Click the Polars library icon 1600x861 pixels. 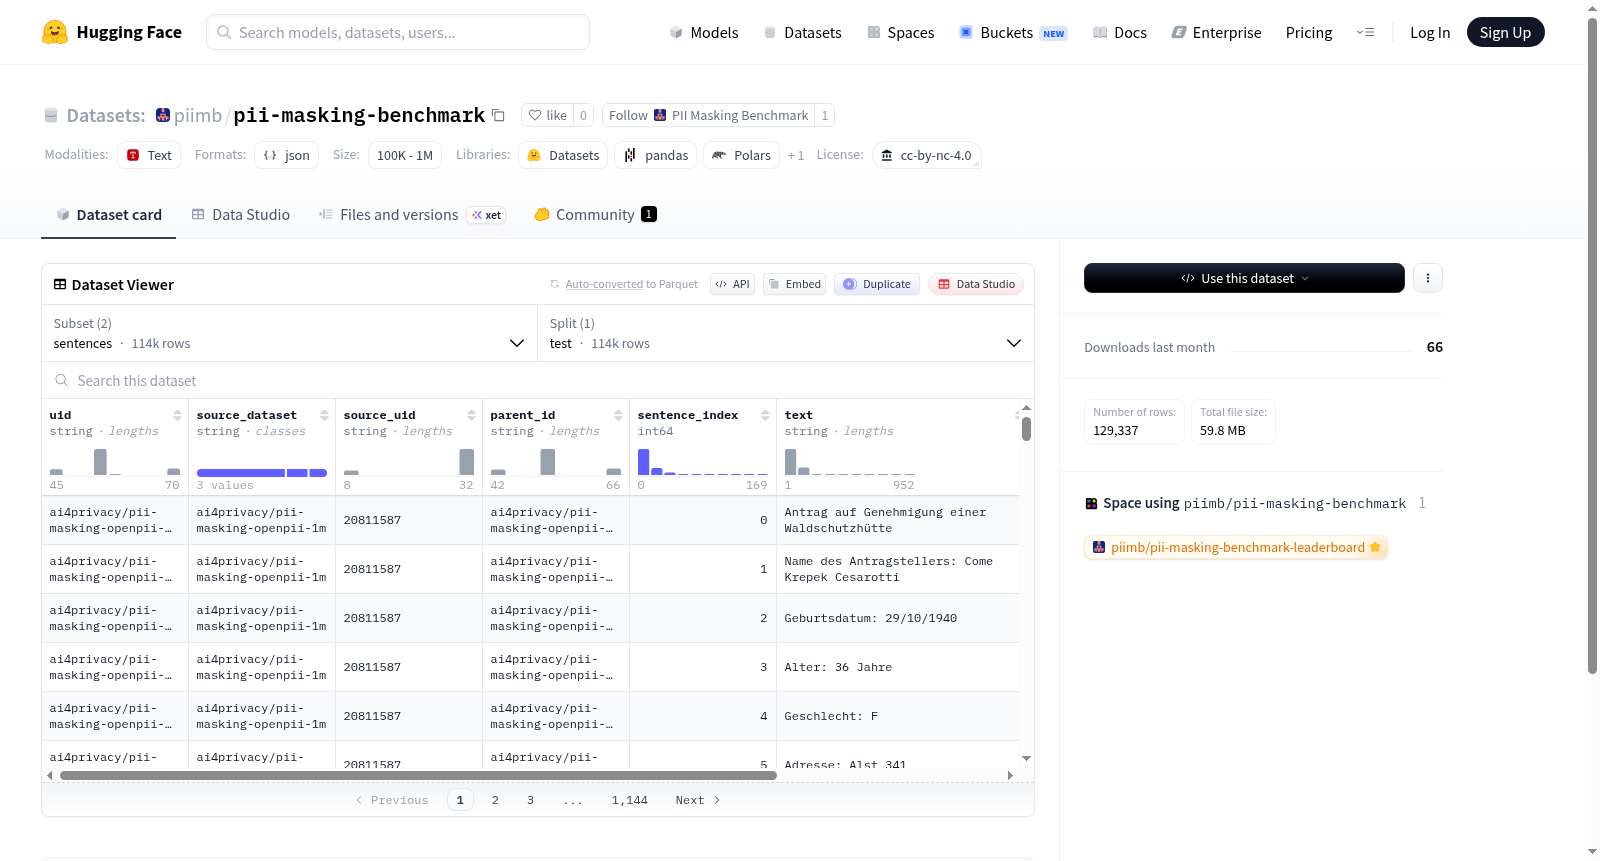pos(719,155)
